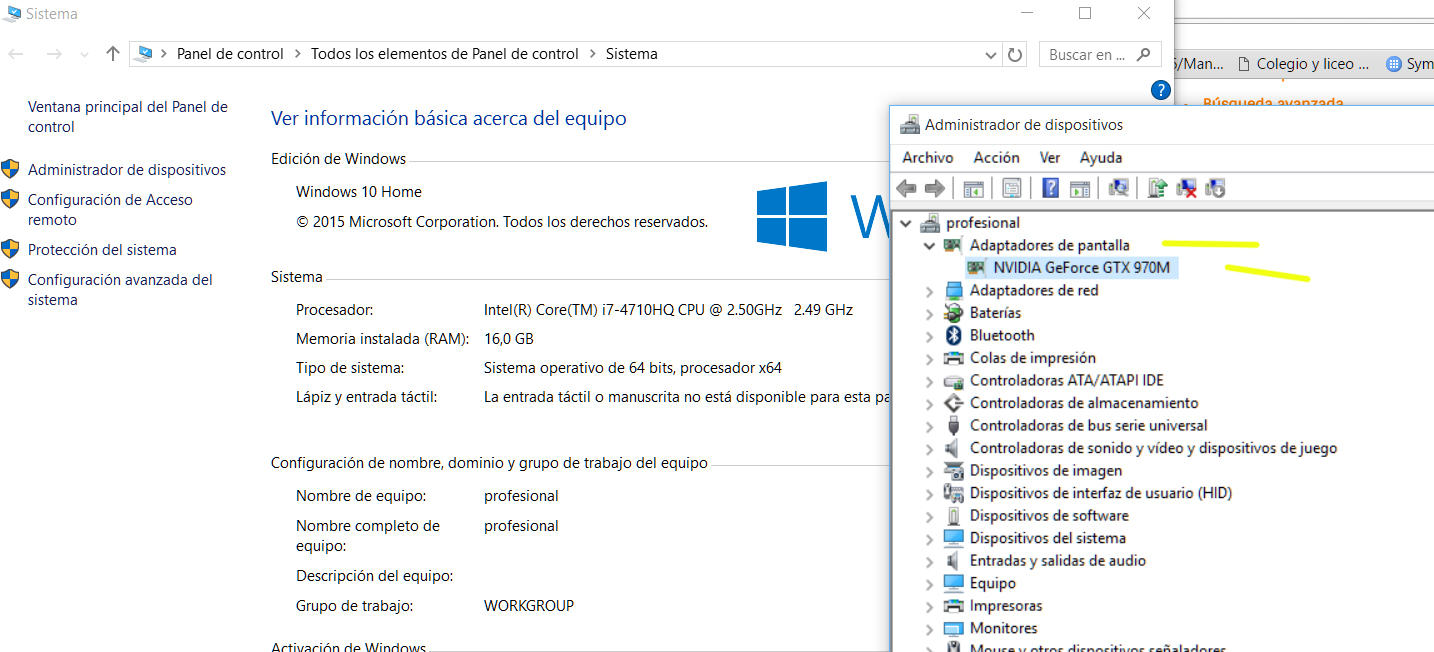Screen dimensions: 1434x652
Task: Open Colegio y liceo bookmark in browser
Action: click(1302, 64)
